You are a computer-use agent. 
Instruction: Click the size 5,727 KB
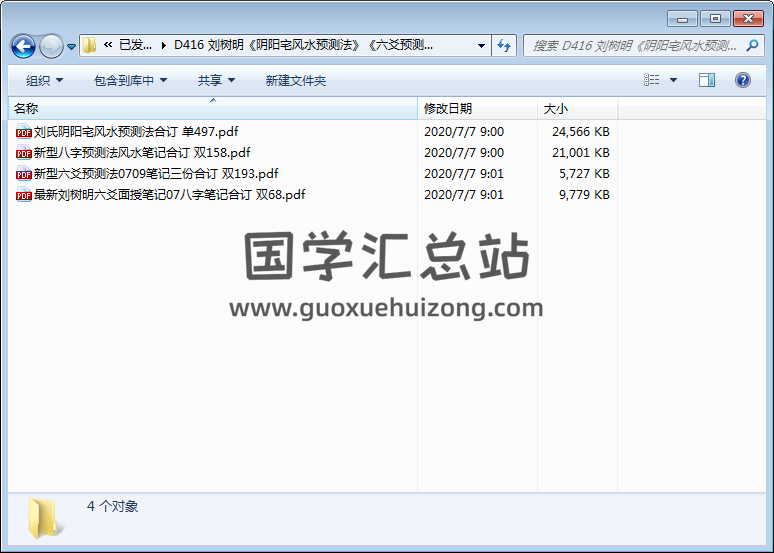pos(584,174)
